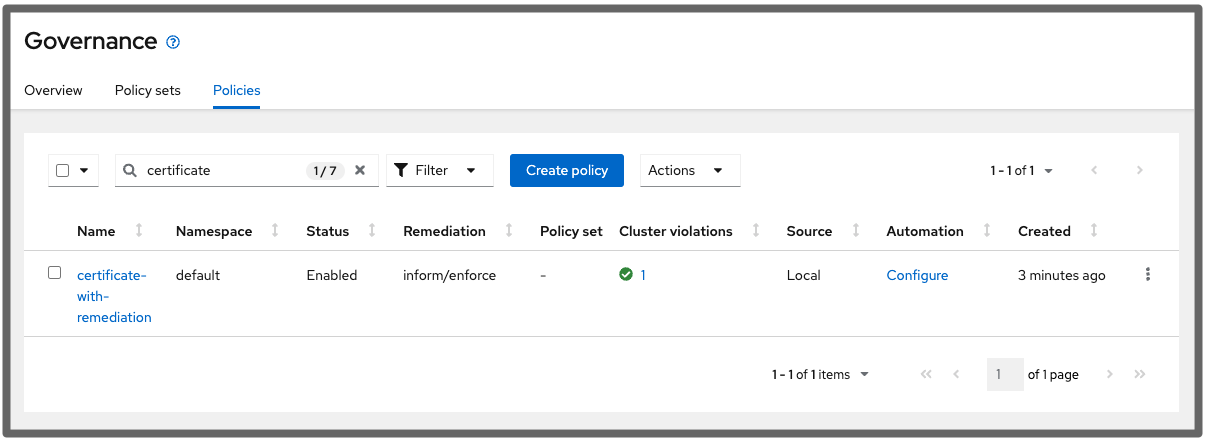Open the Configure automation link
The height and width of the screenshot is (442, 1209).
coord(917,275)
